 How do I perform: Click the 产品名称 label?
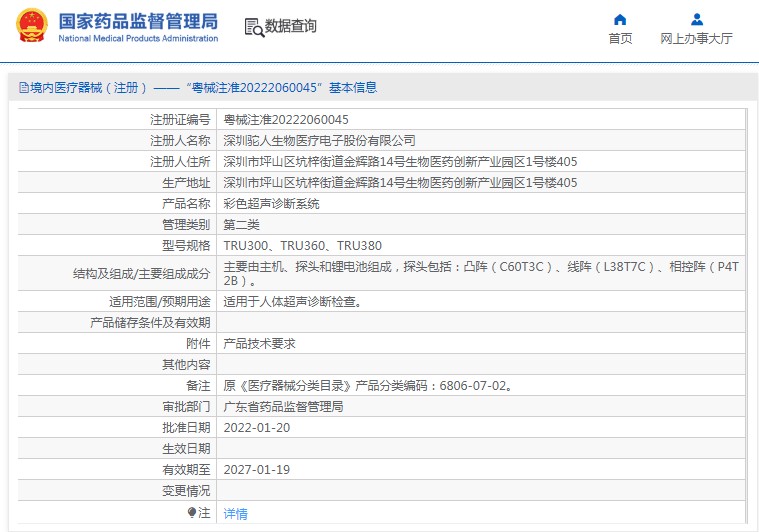pos(186,204)
